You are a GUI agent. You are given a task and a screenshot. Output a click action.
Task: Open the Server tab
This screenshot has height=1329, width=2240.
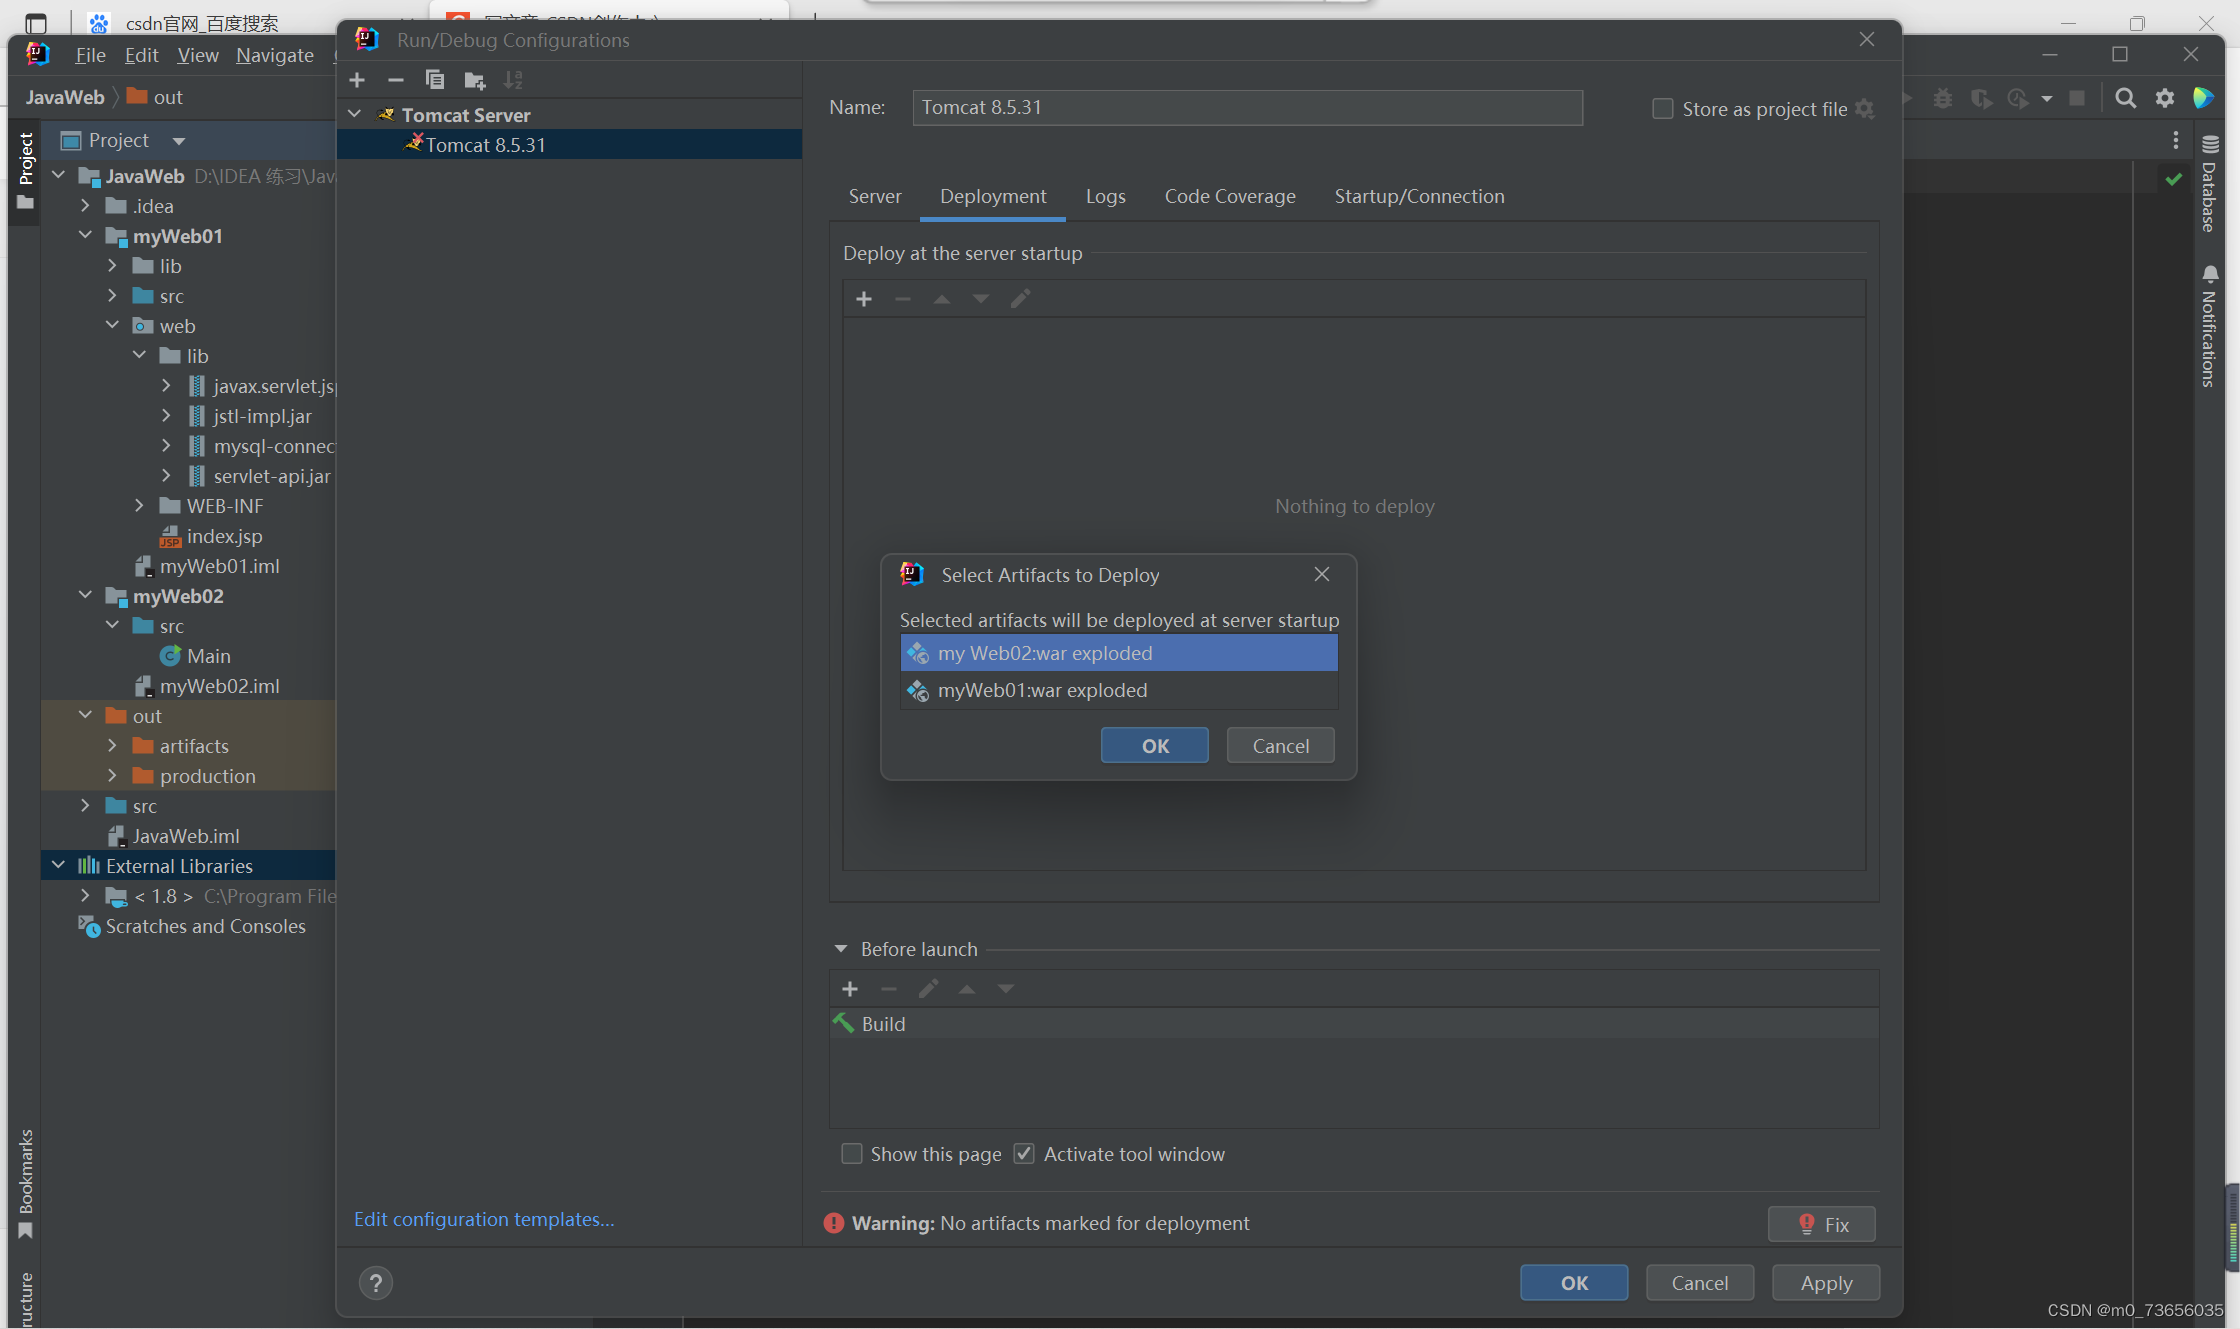tap(875, 196)
